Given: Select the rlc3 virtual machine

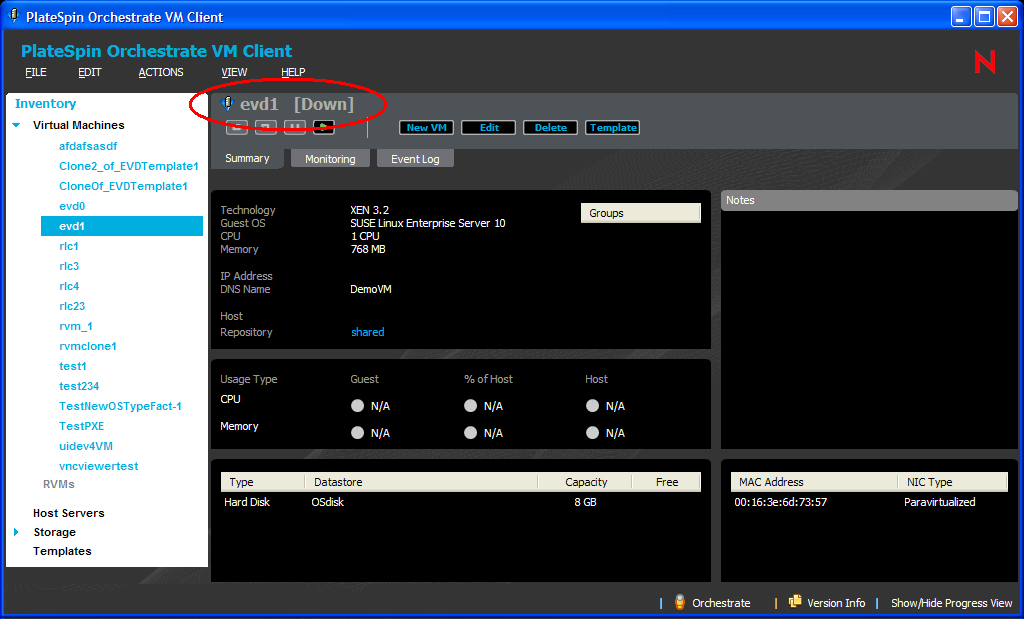Looking at the screenshot, I should (x=69, y=266).
